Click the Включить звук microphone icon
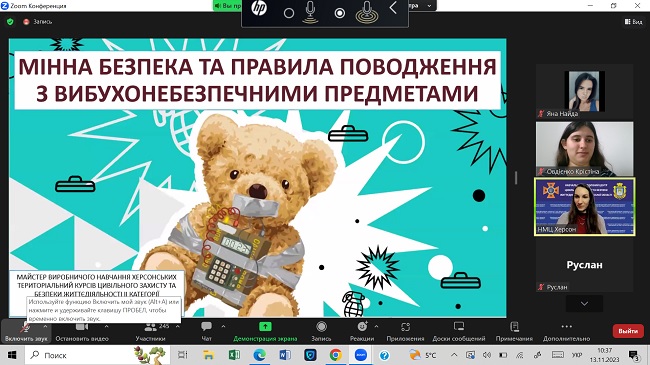Screen dimensions: 650x365 point(26,327)
